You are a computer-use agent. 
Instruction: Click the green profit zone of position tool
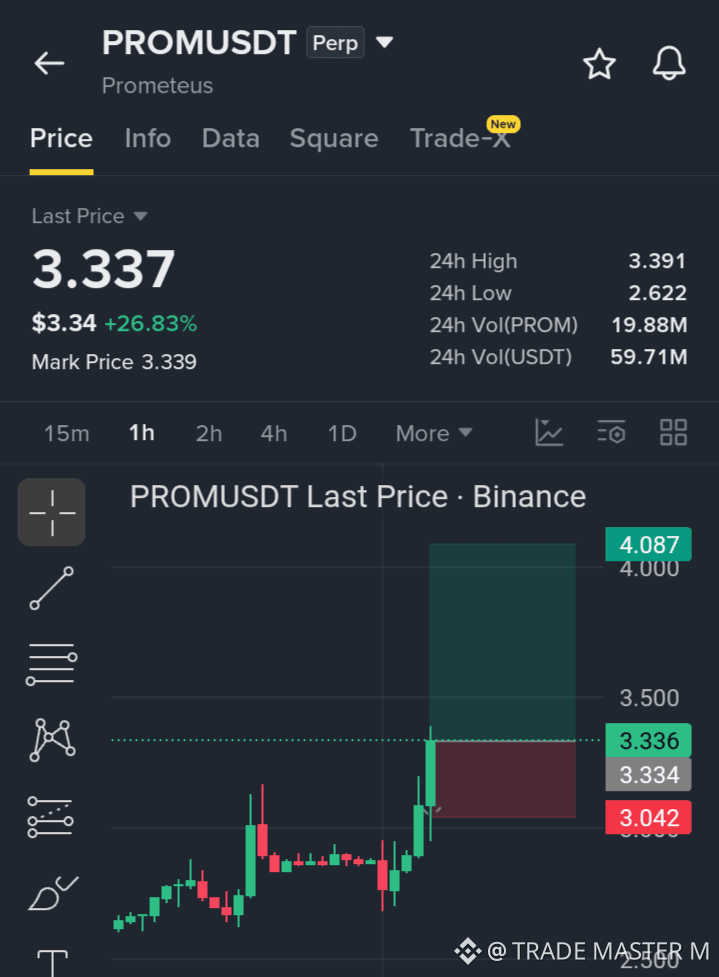502,642
